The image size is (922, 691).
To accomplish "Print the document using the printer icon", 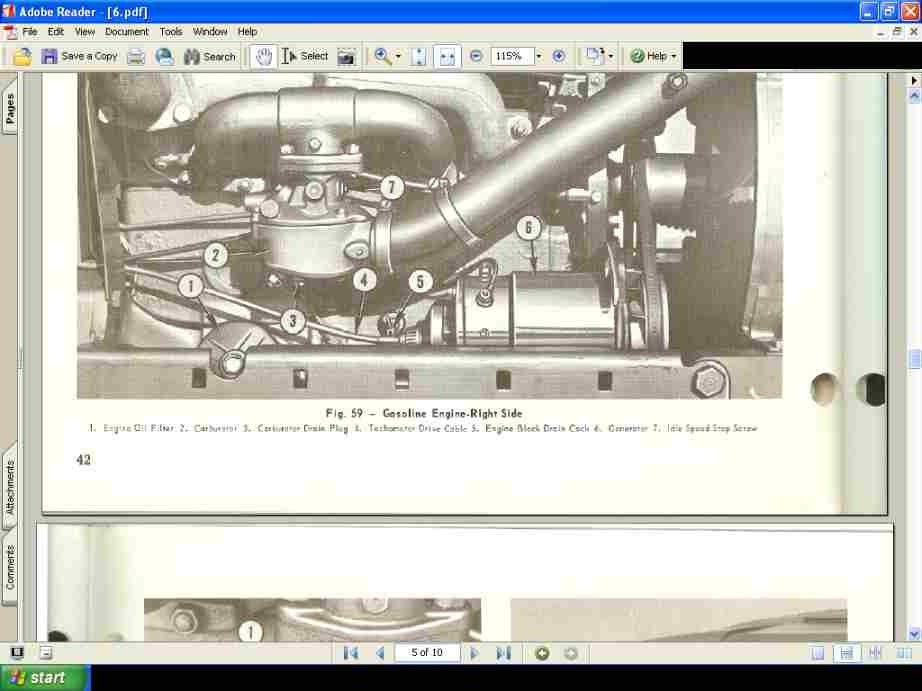I will pos(135,56).
